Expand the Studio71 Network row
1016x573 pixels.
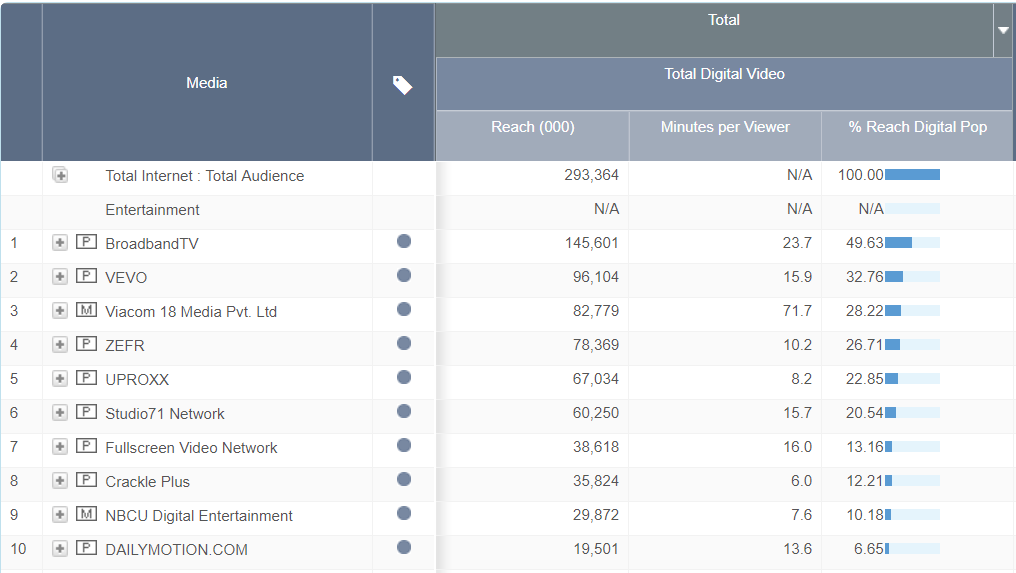point(60,412)
